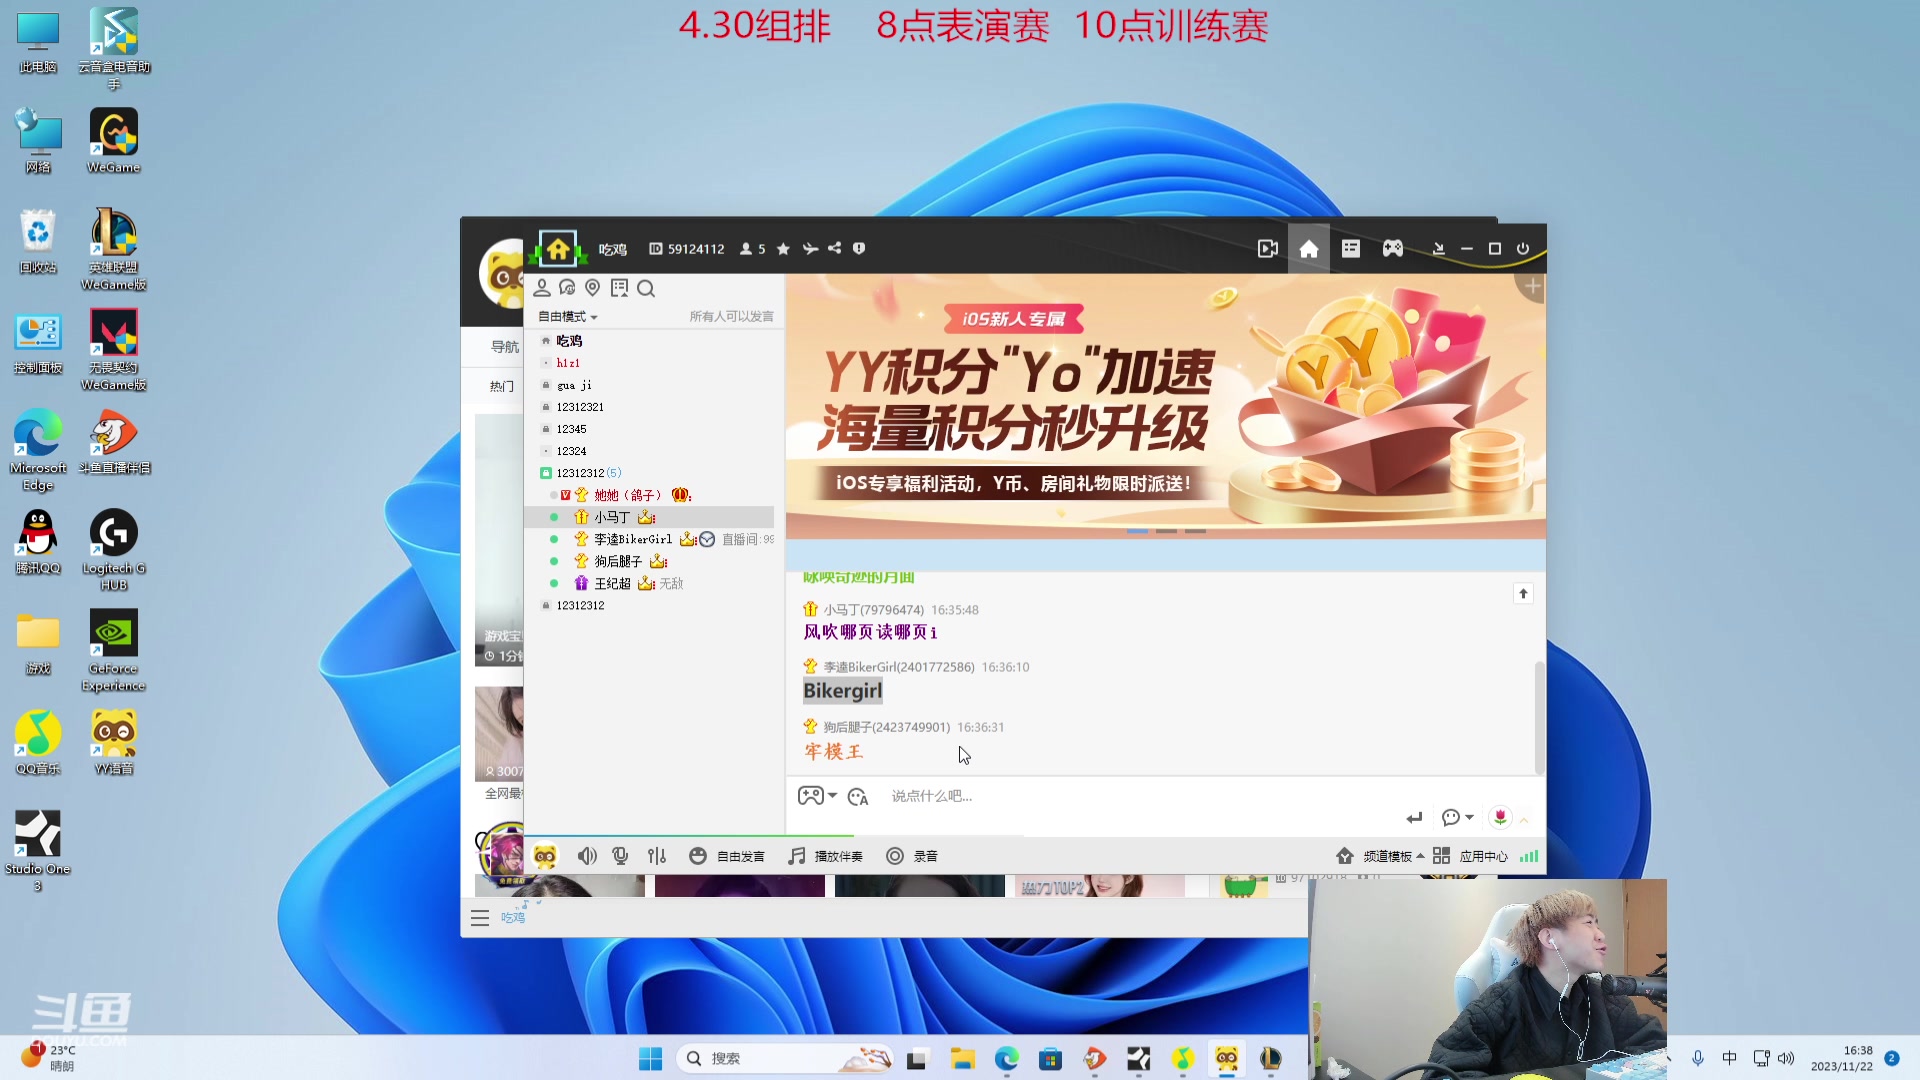1920x1080 pixels.
Task: Mute the speaker volume icon
Action: [587, 856]
